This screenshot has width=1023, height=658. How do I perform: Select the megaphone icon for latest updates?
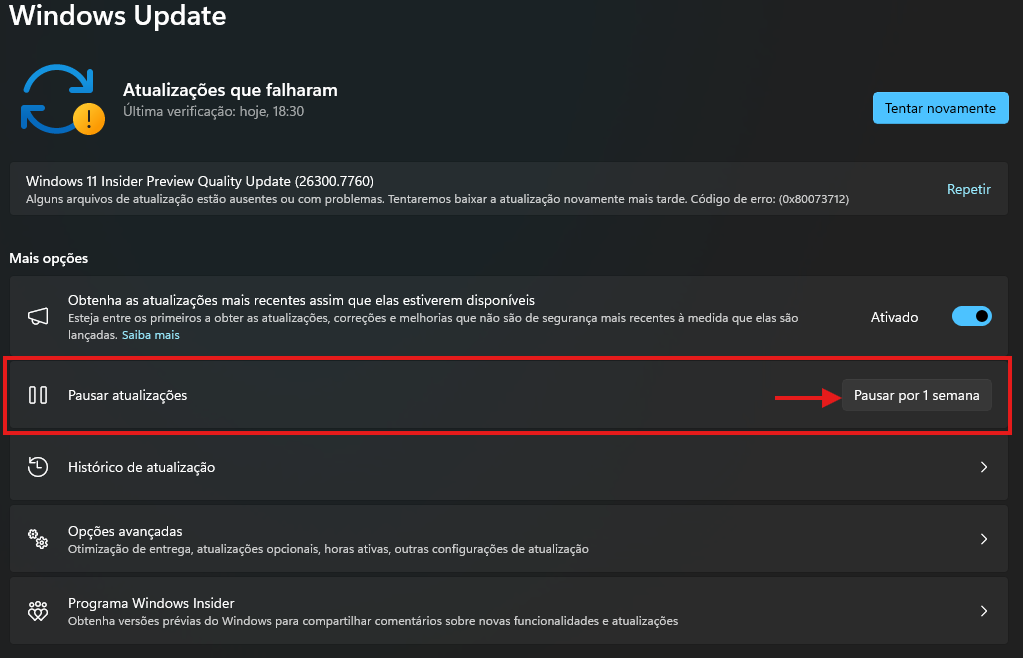(x=38, y=316)
